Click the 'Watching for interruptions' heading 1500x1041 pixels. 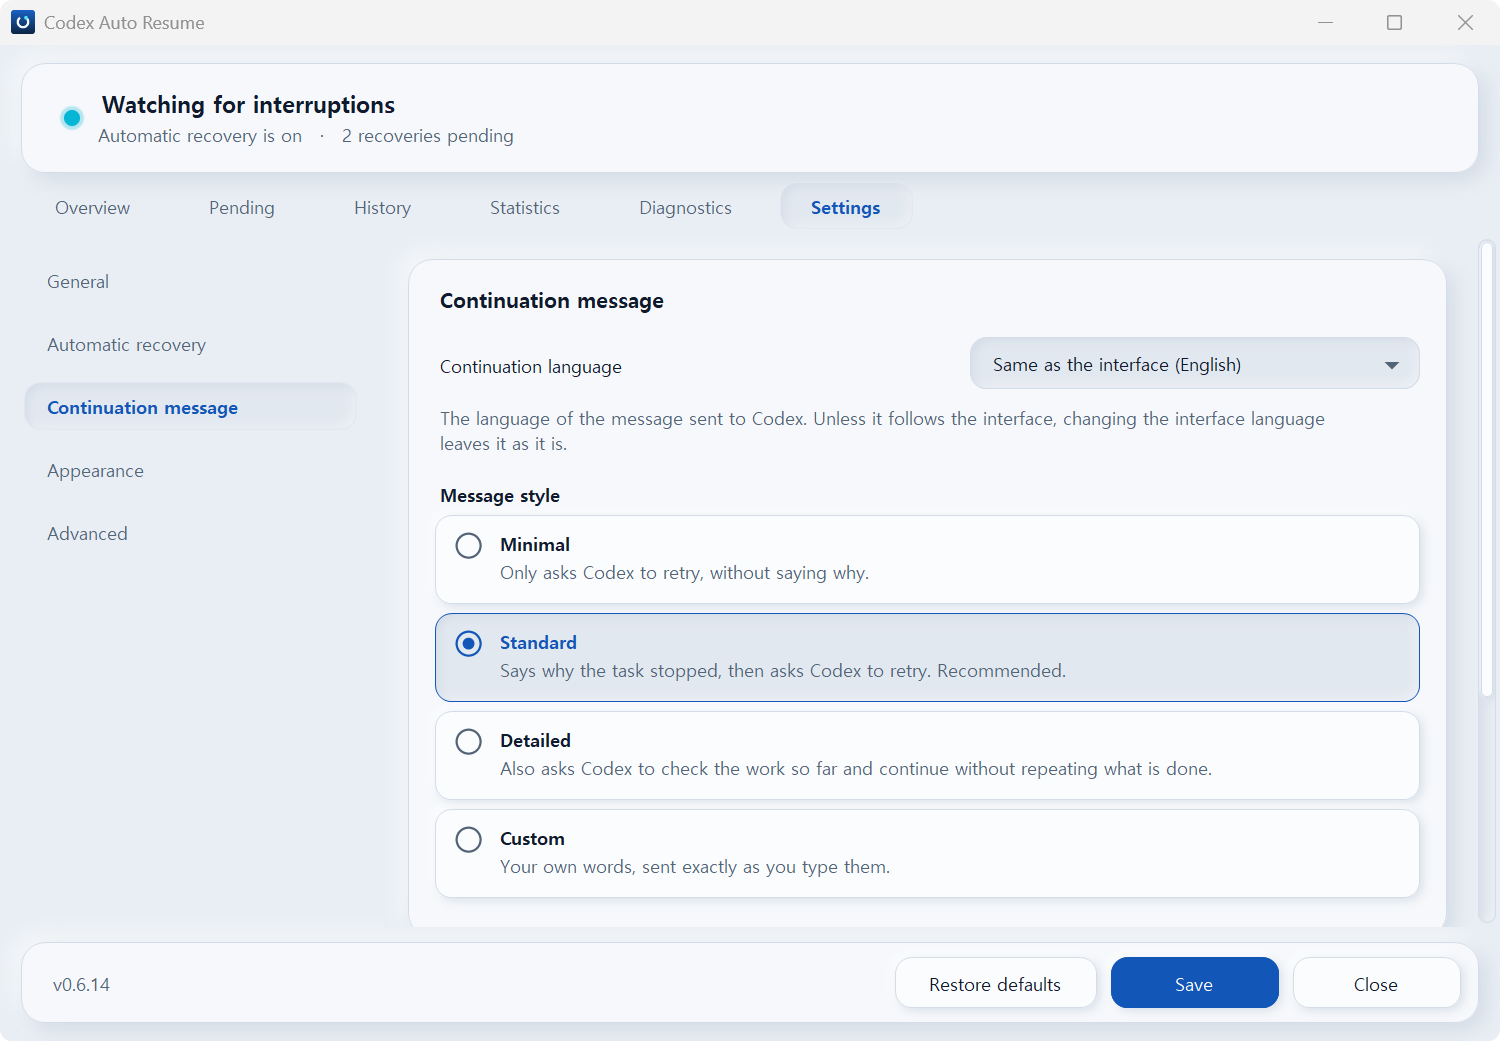pos(248,105)
